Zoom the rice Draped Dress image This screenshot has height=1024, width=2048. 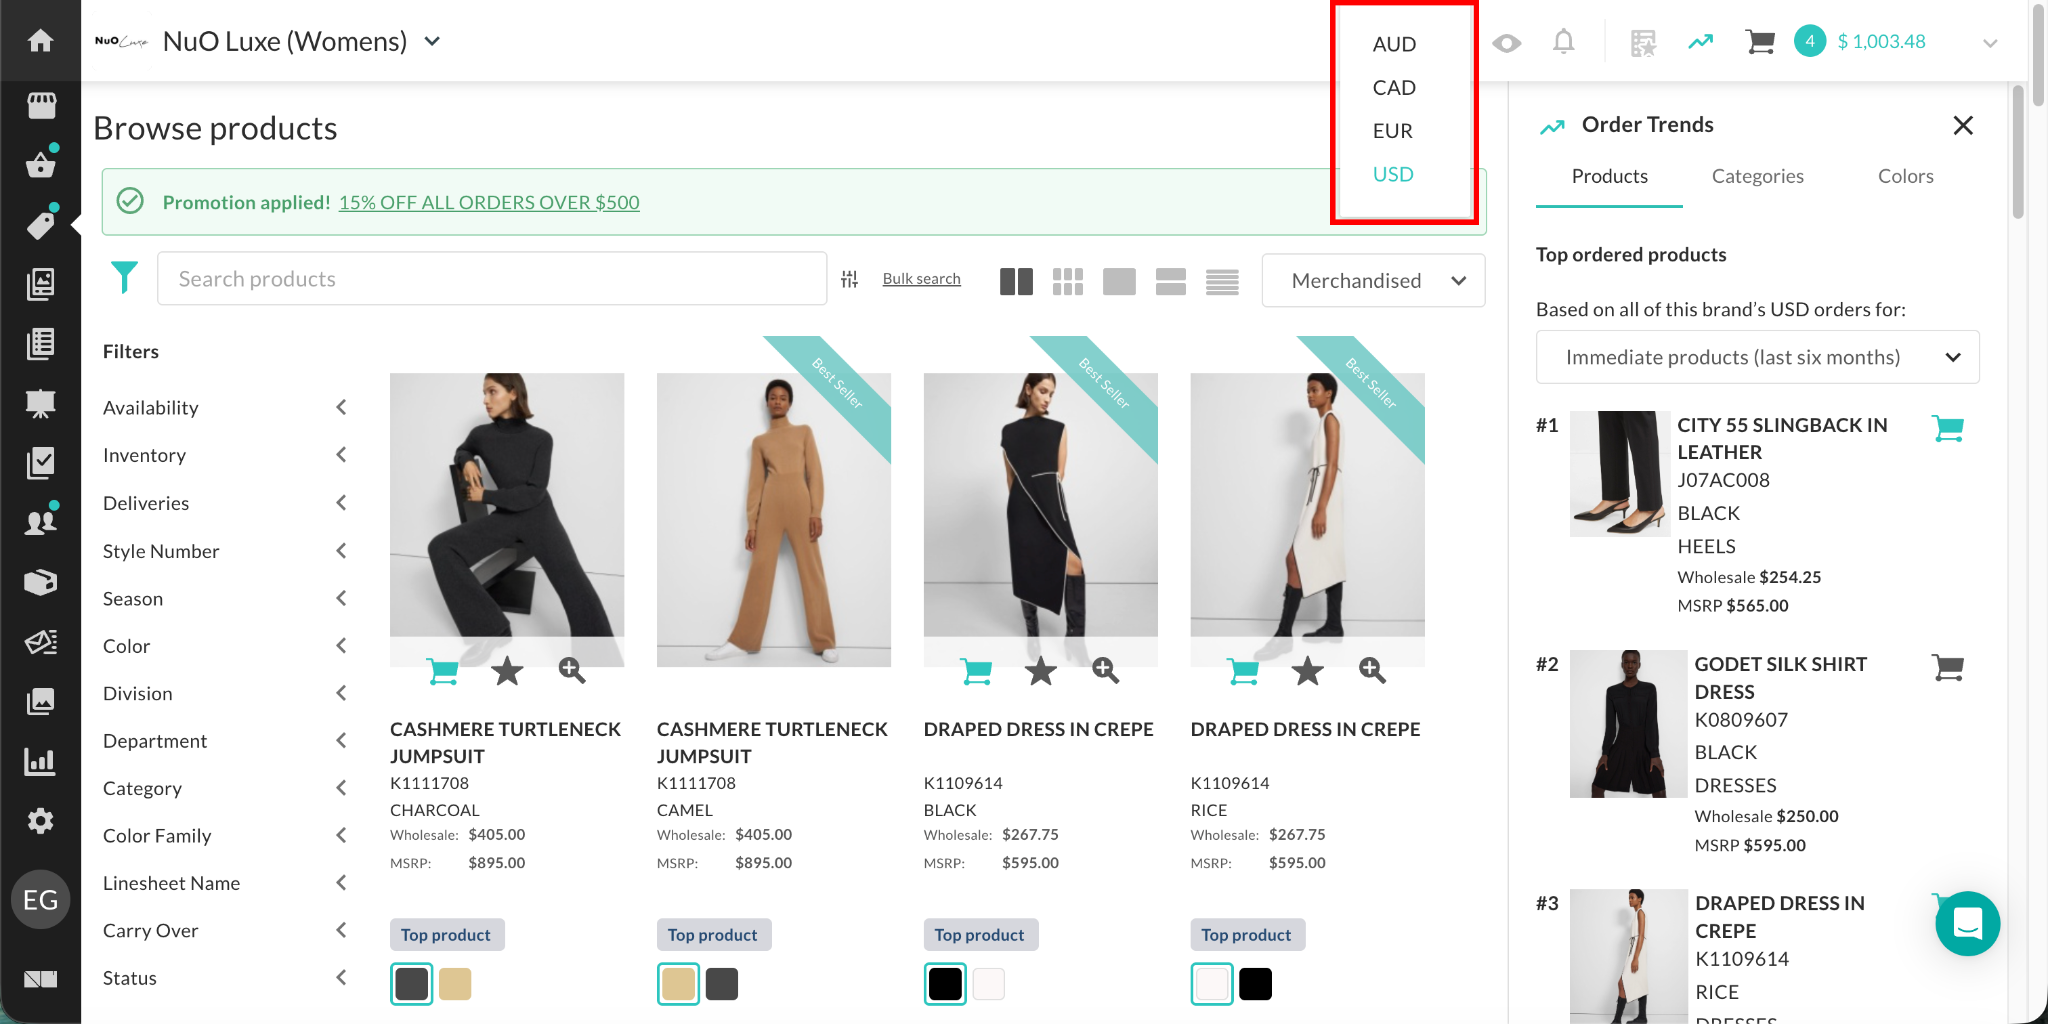coord(1372,670)
